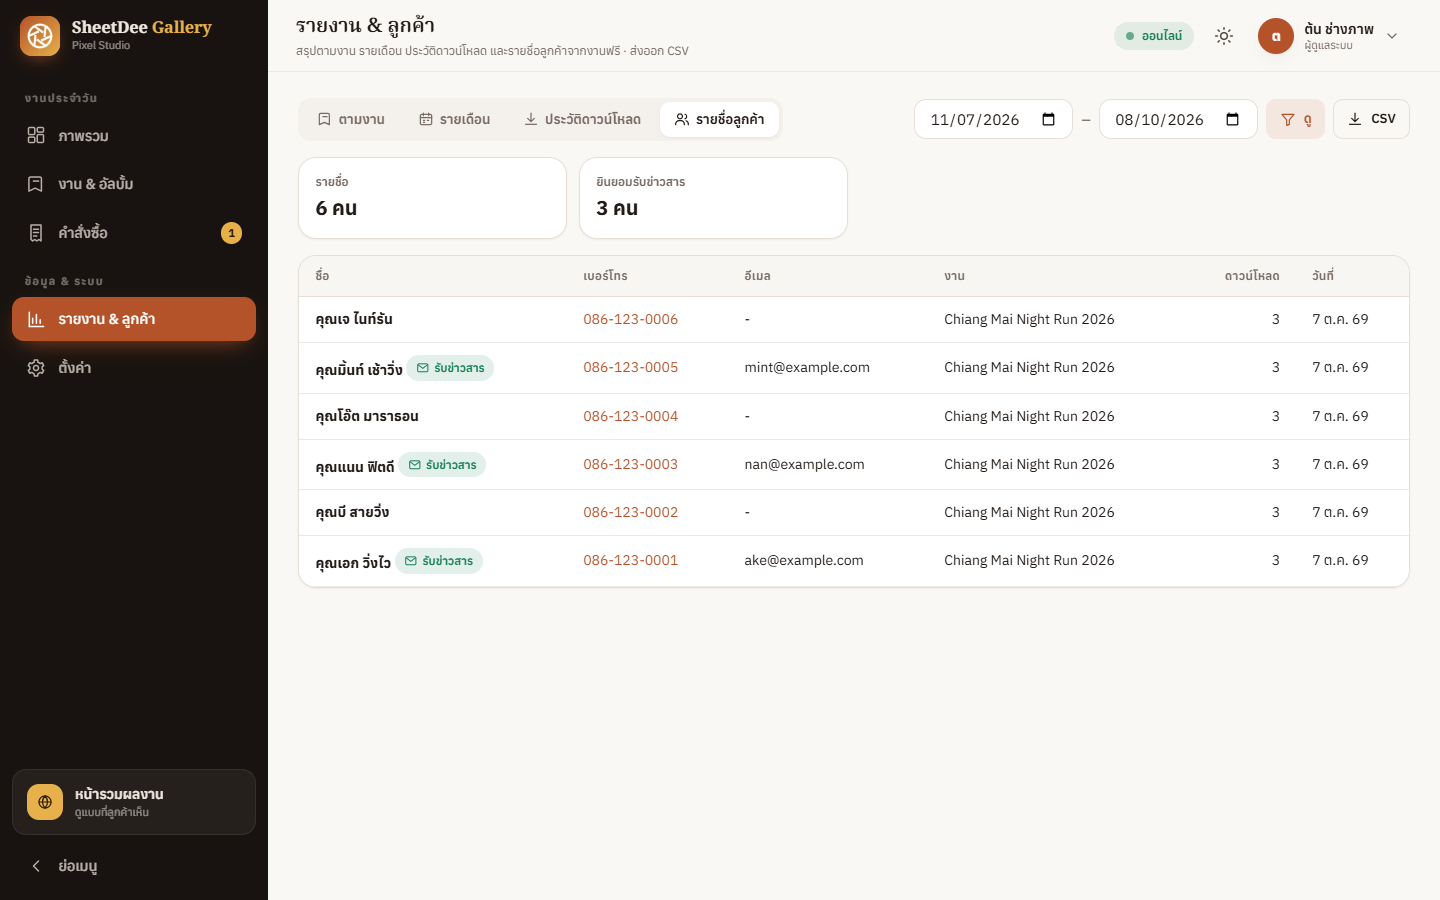Select customer name คุณเจ ไนท์รัน

354,320
